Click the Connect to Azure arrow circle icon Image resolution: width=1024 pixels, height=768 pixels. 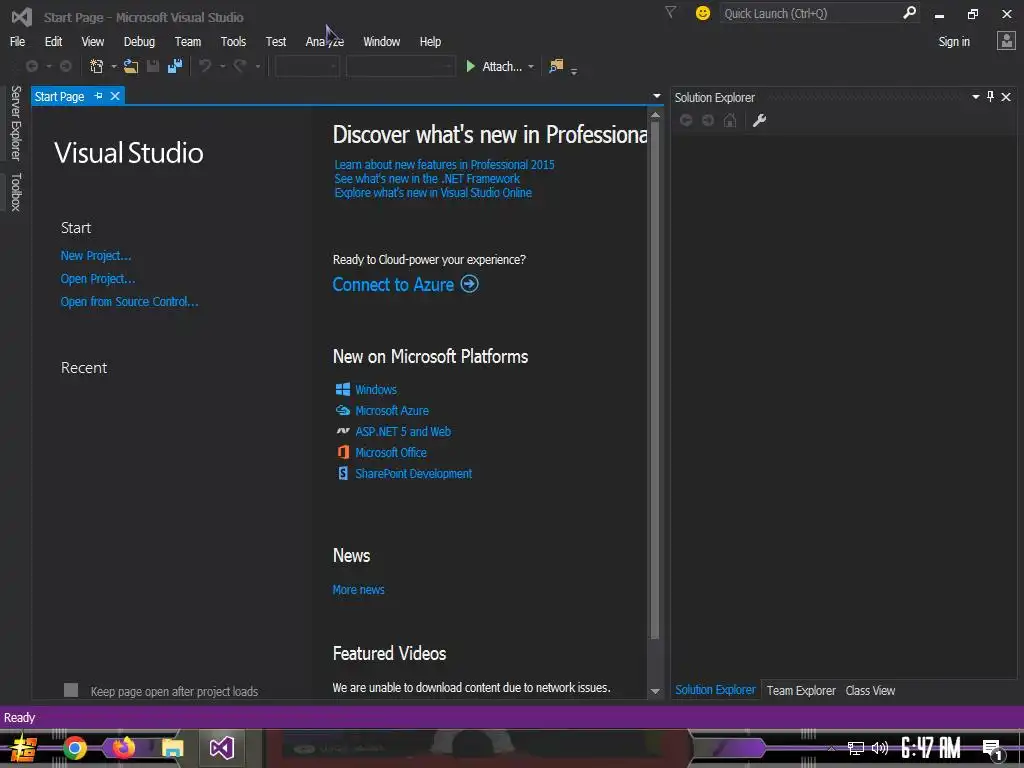pos(470,284)
